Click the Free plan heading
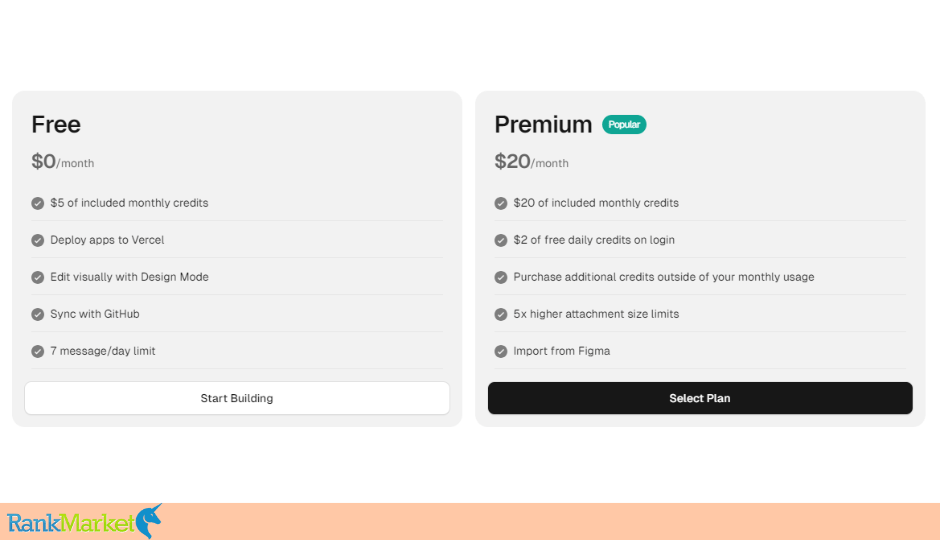This screenshot has height=540, width=940. tap(56, 125)
